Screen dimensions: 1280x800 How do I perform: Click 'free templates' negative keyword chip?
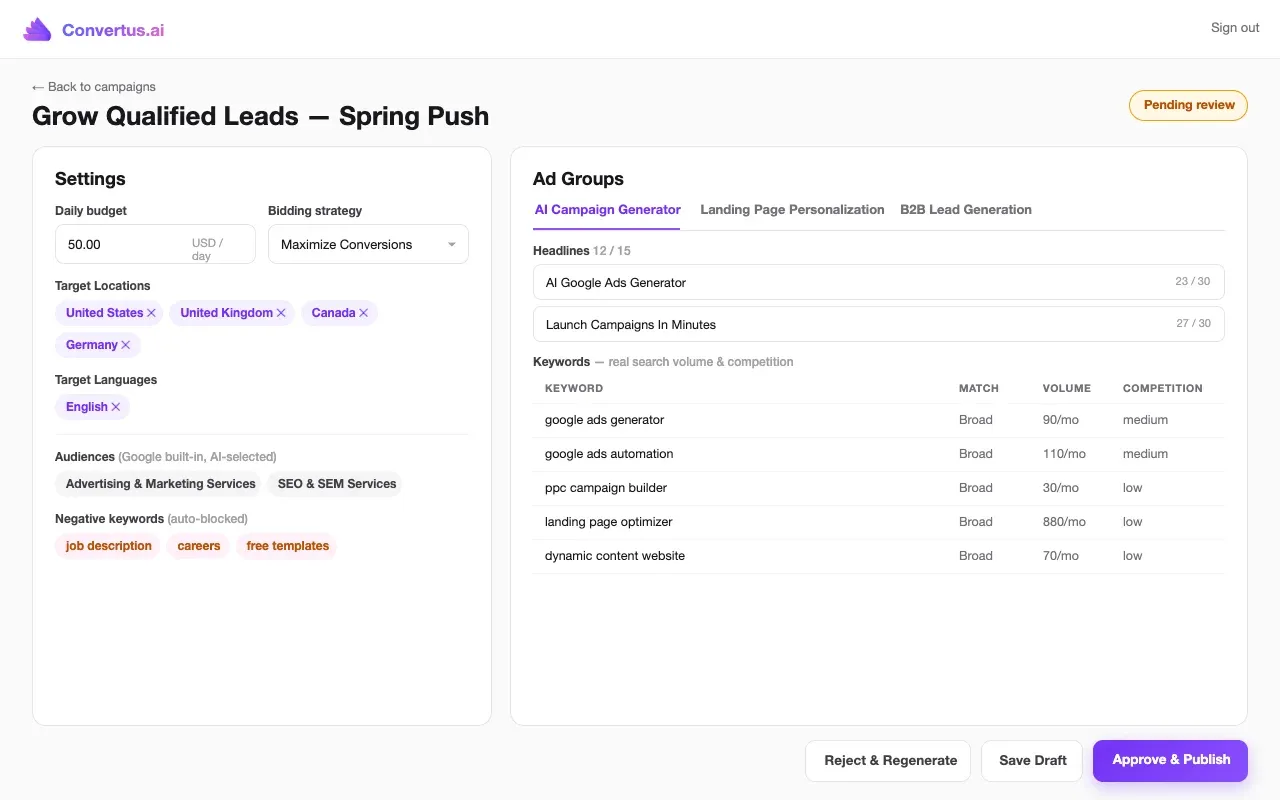pyautogui.click(x=288, y=546)
